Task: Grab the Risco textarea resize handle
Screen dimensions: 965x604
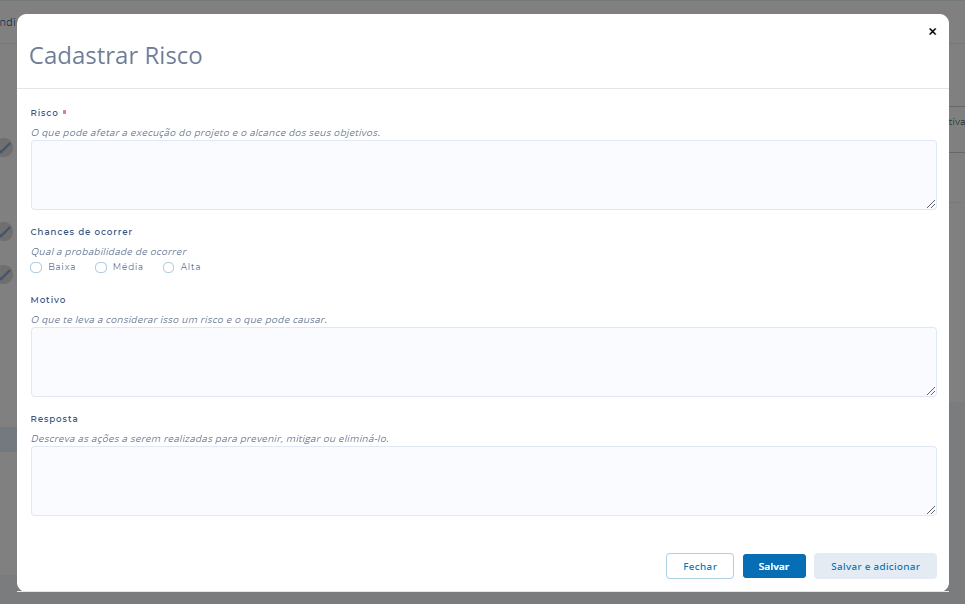Action: pos(930,203)
